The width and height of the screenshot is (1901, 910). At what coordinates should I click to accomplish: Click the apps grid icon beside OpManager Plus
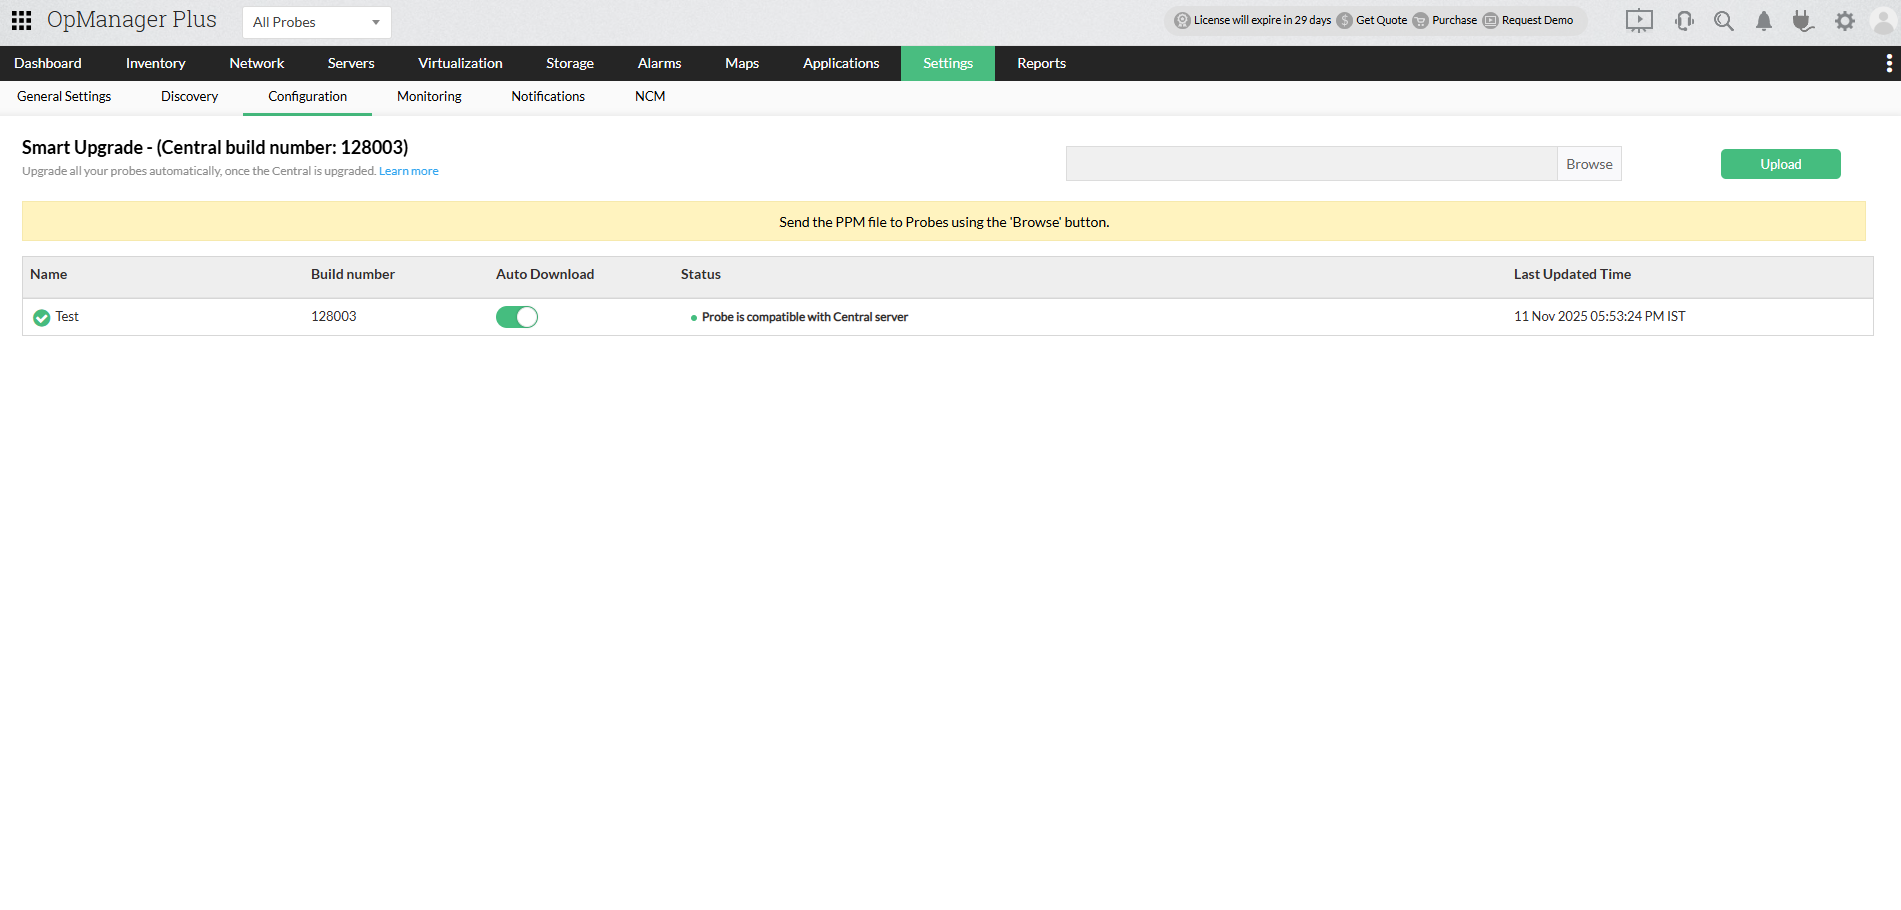pyautogui.click(x=20, y=19)
